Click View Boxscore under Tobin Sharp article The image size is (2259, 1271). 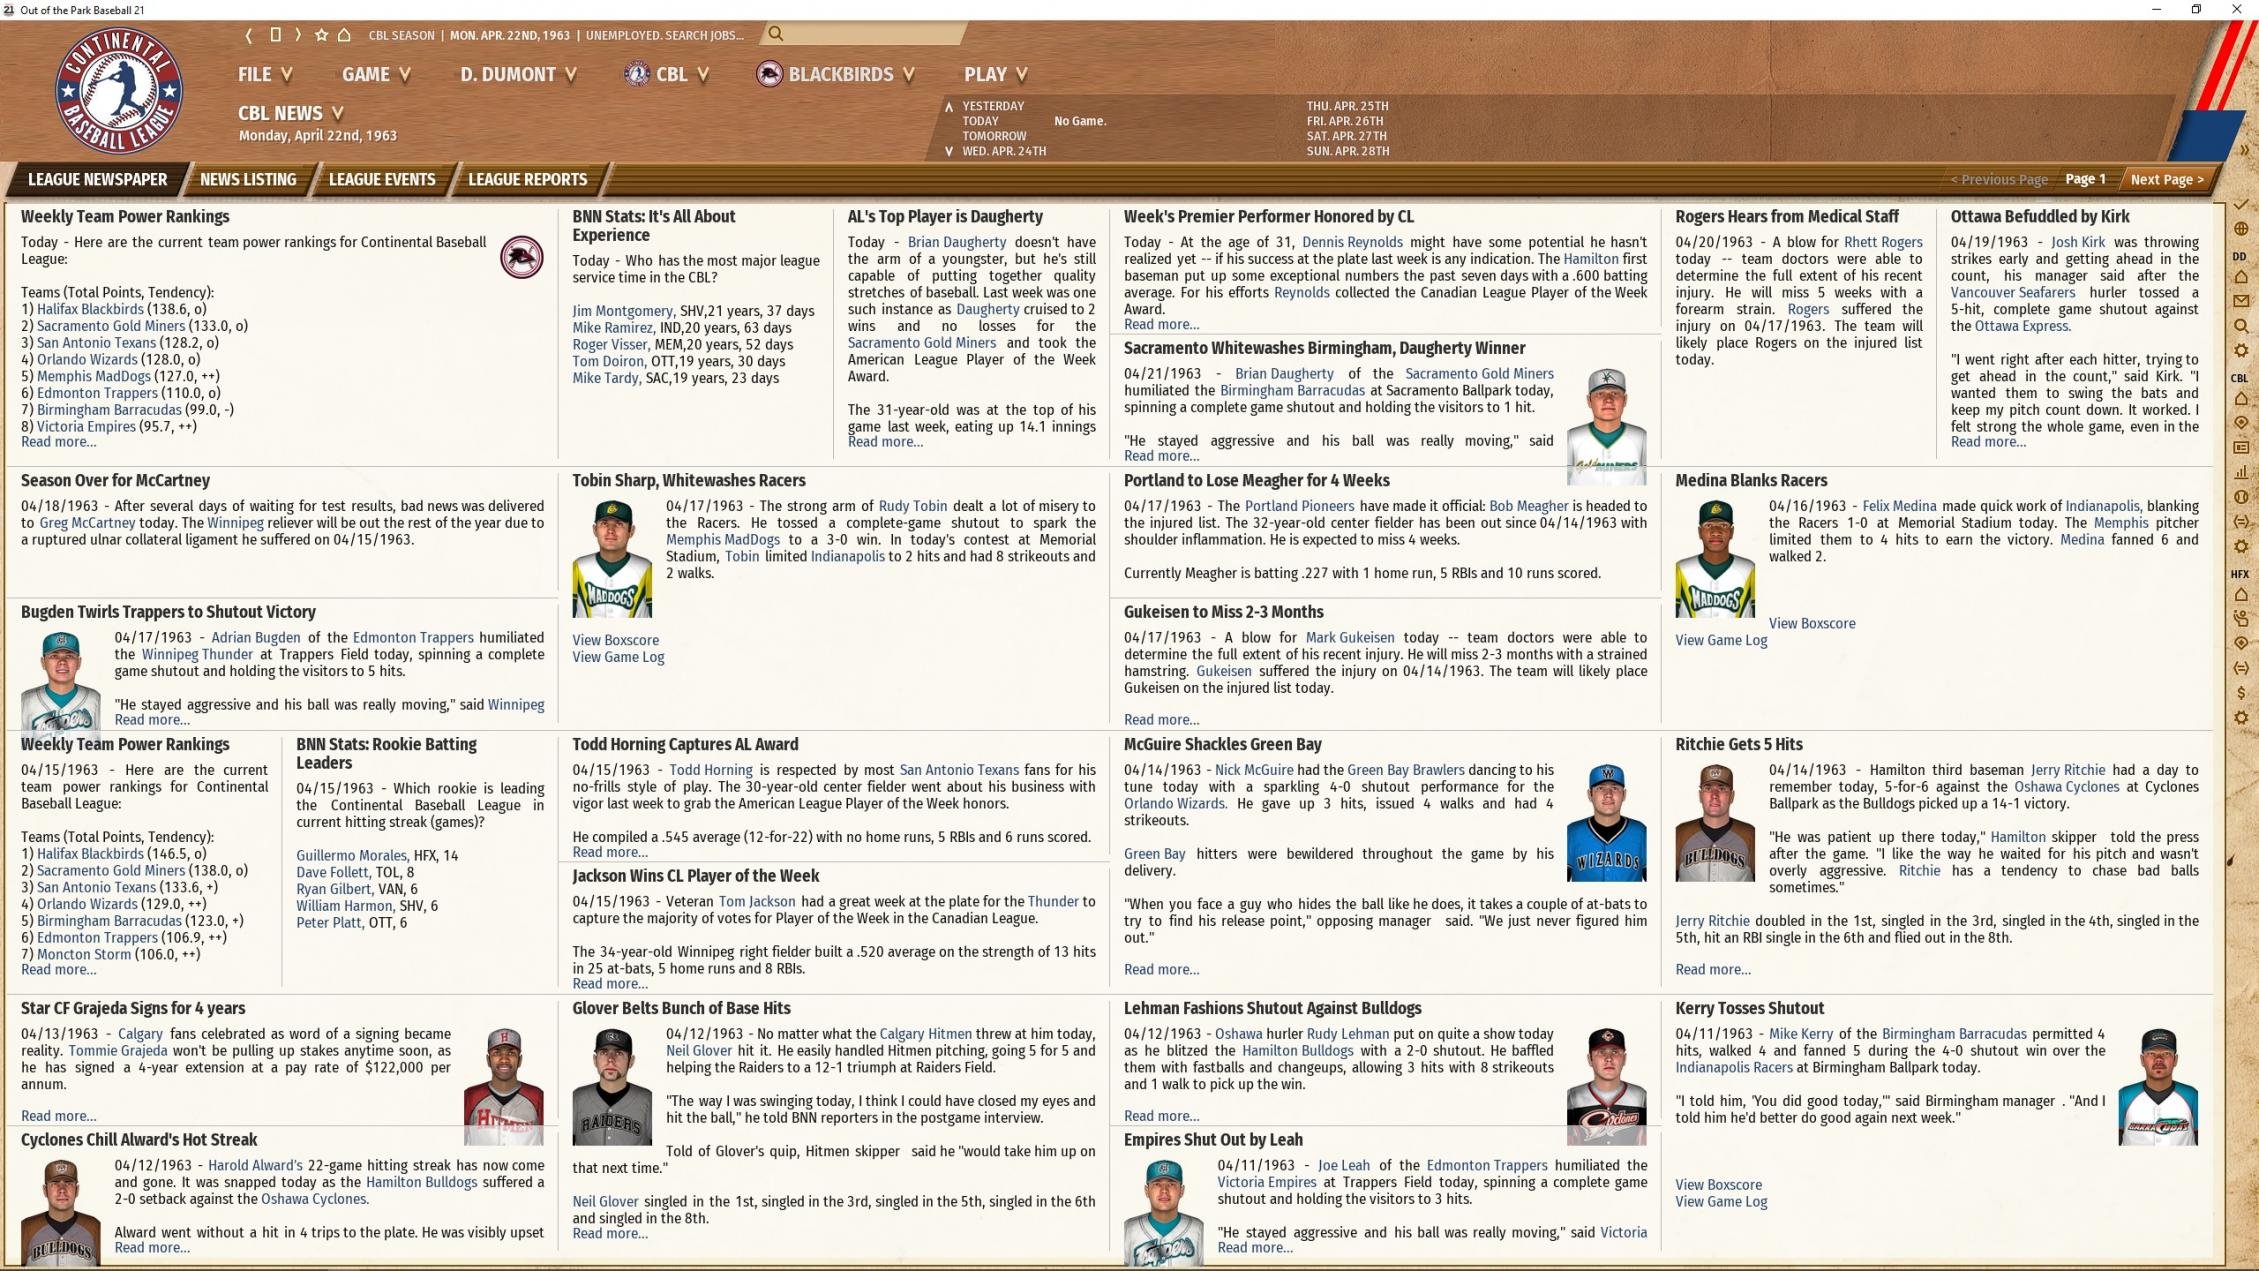pyautogui.click(x=615, y=640)
